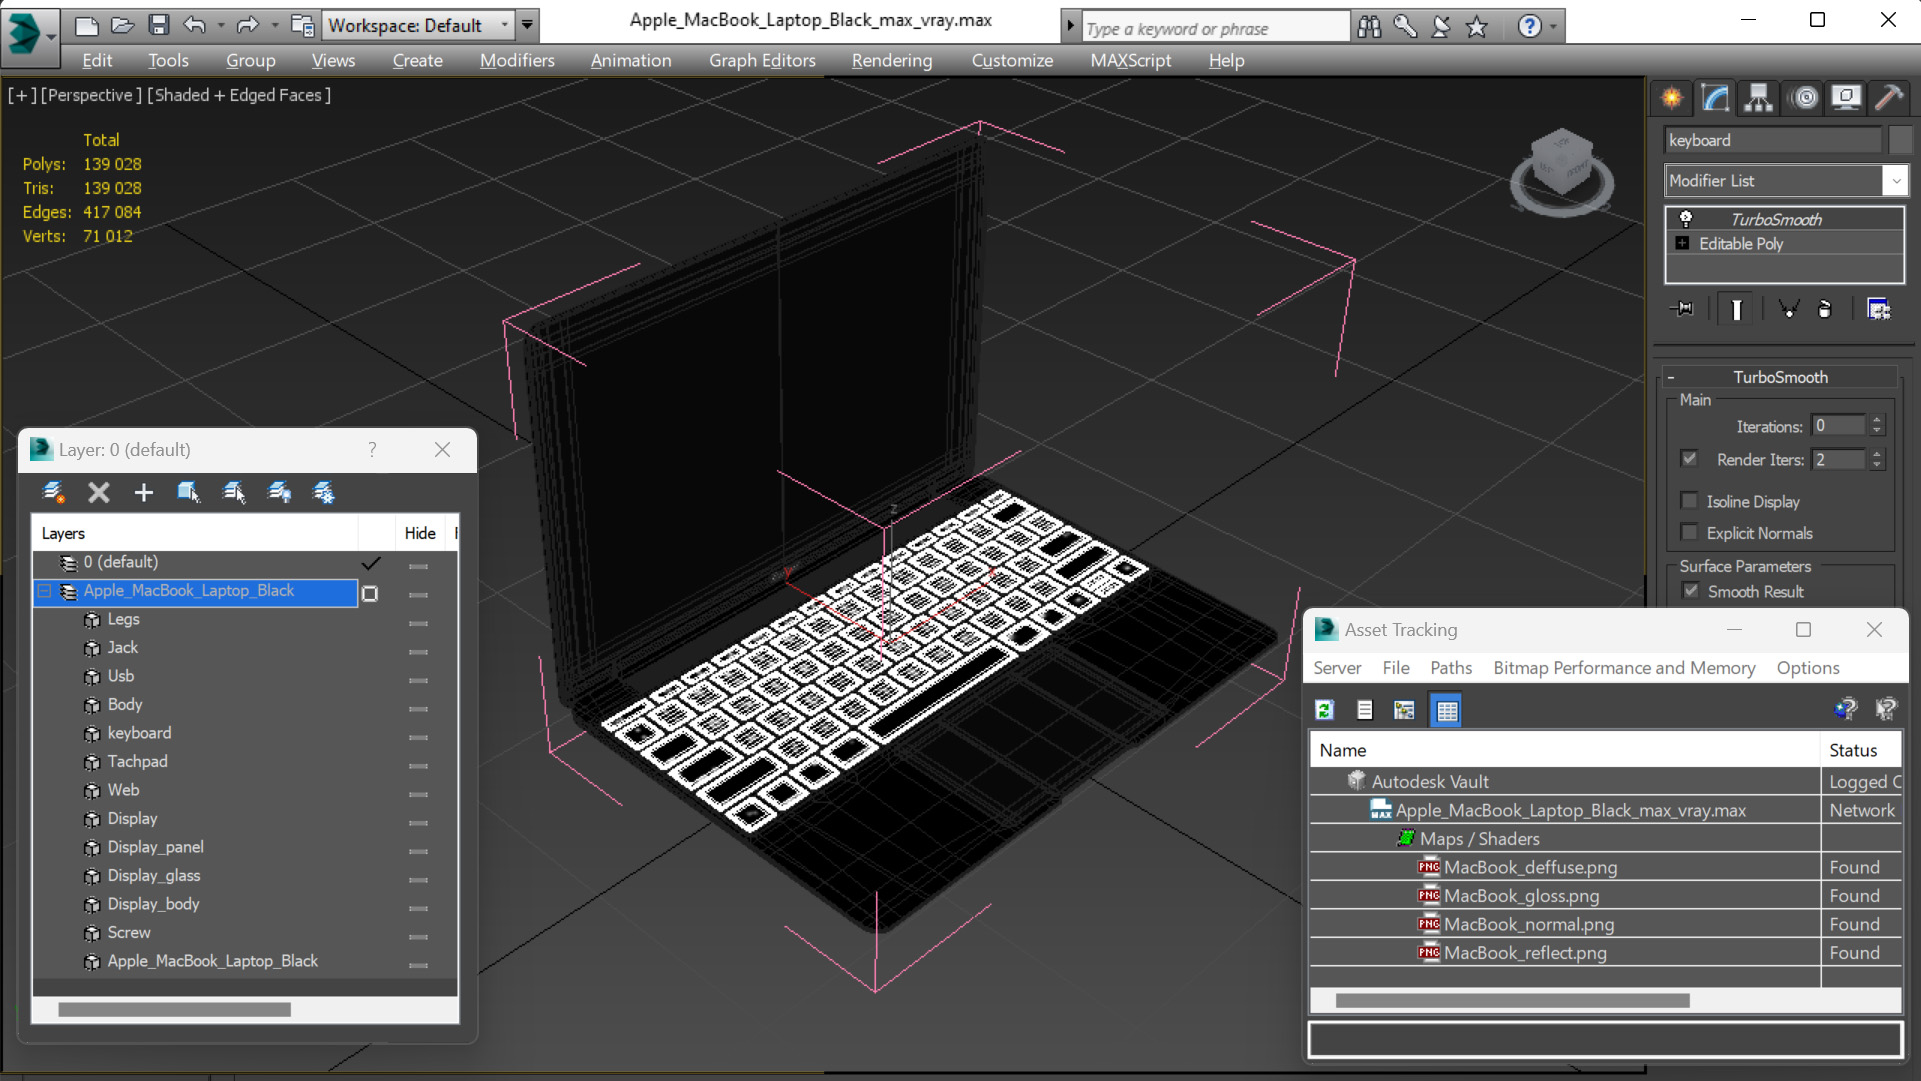Toggle the Smooth Result checkbox

pyautogui.click(x=1690, y=591)
